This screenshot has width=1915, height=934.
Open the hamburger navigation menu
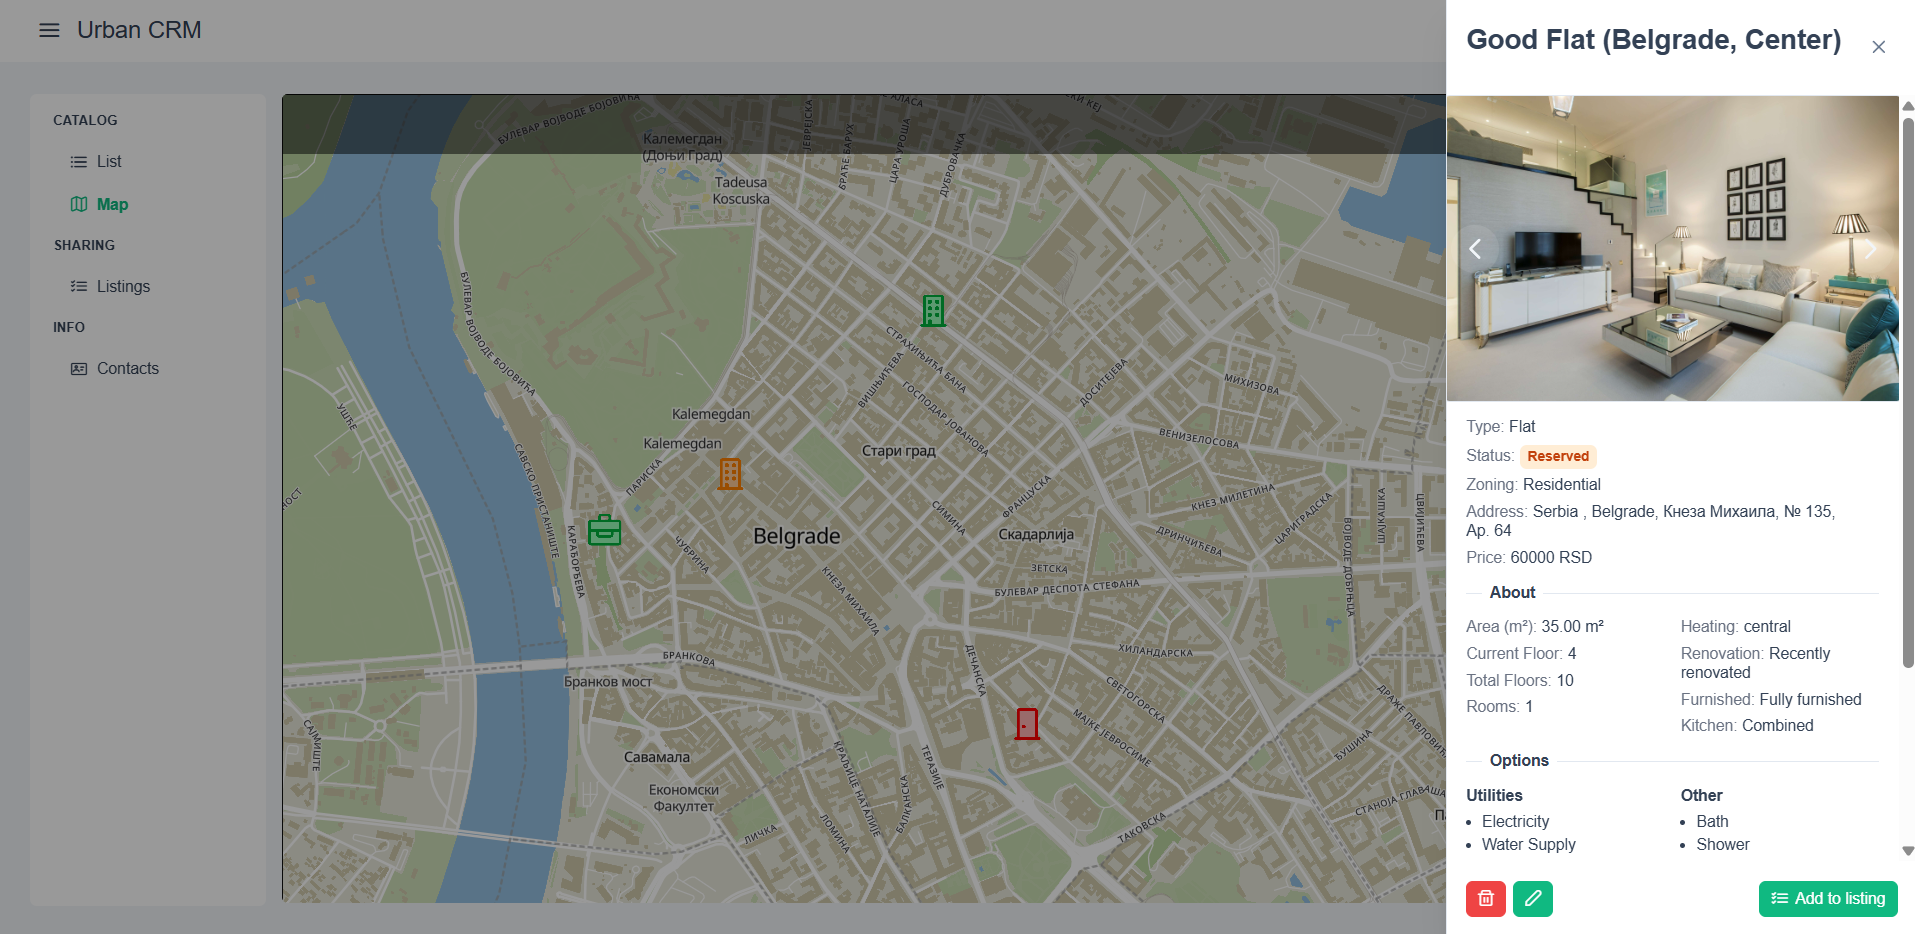coord(49,30)
